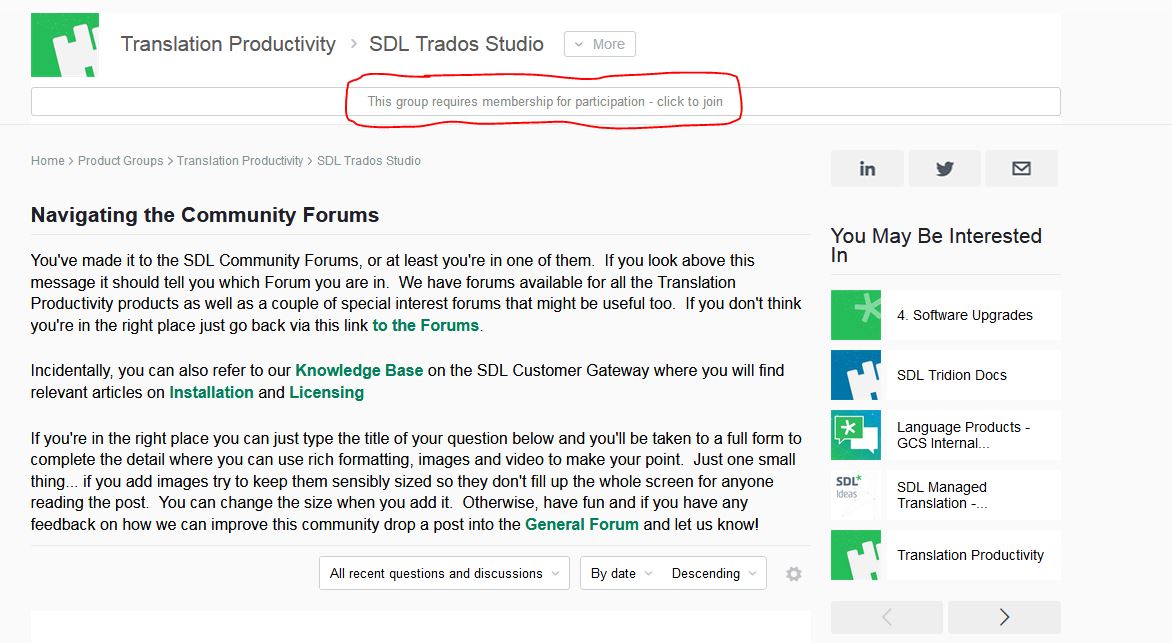Click the SDL Ideas thumbnail image
Viewport: 1172px width, 643px height.
pos(856,494)
